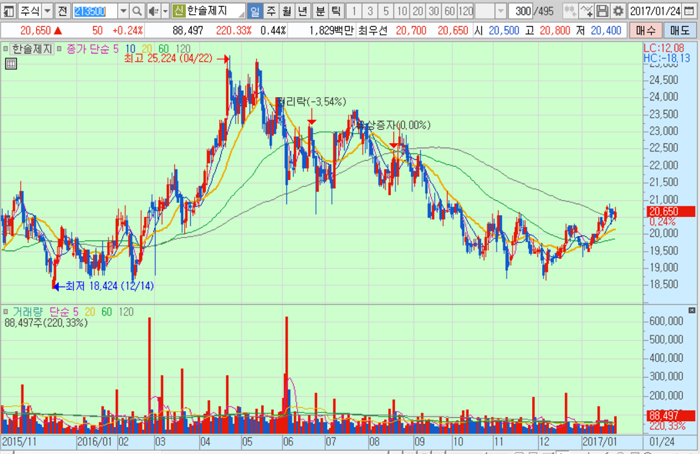Click the 60 minute interval button
Screen dimensions: 700x454
[x=448, y=11]
